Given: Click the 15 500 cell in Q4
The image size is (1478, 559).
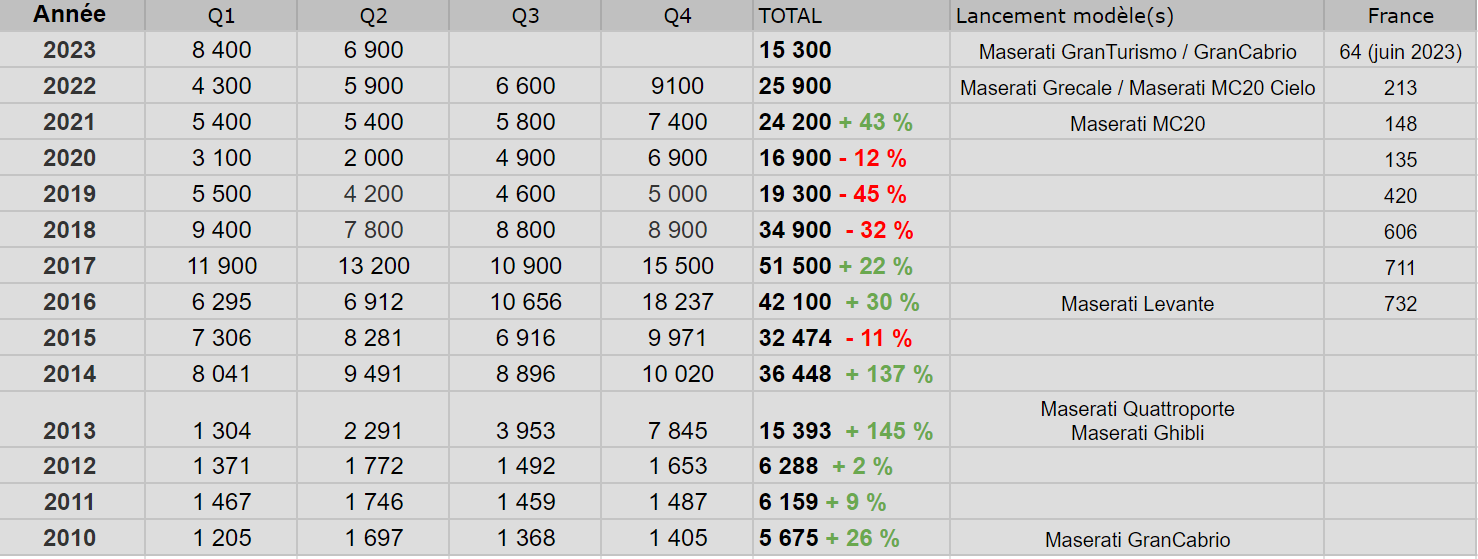Looking at the screenshot, I should click(677, 266).
